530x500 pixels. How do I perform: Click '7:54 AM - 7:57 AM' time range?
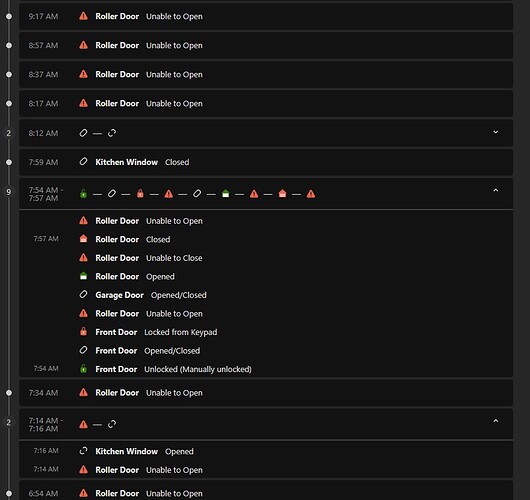46,194
